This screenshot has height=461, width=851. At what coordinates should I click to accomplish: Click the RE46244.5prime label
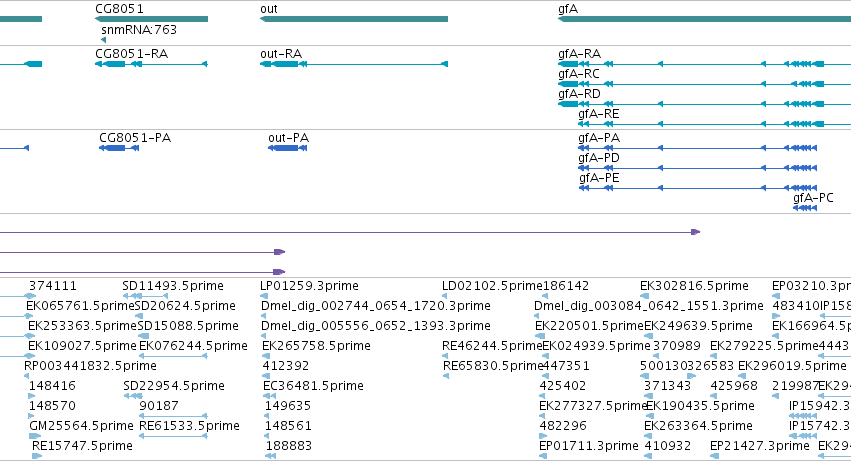pos(492,346)
